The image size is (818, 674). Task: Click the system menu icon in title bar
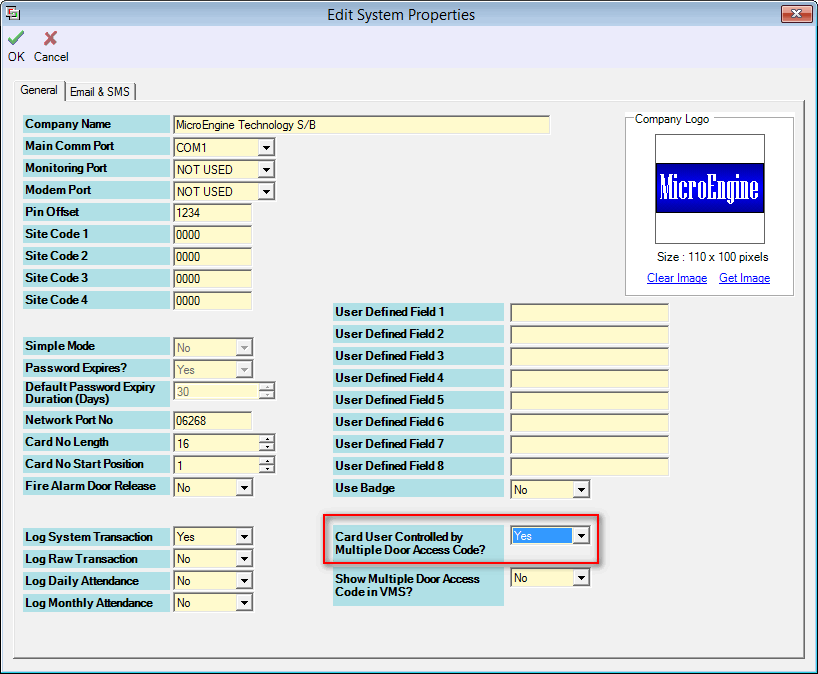[x=13, y=14]
